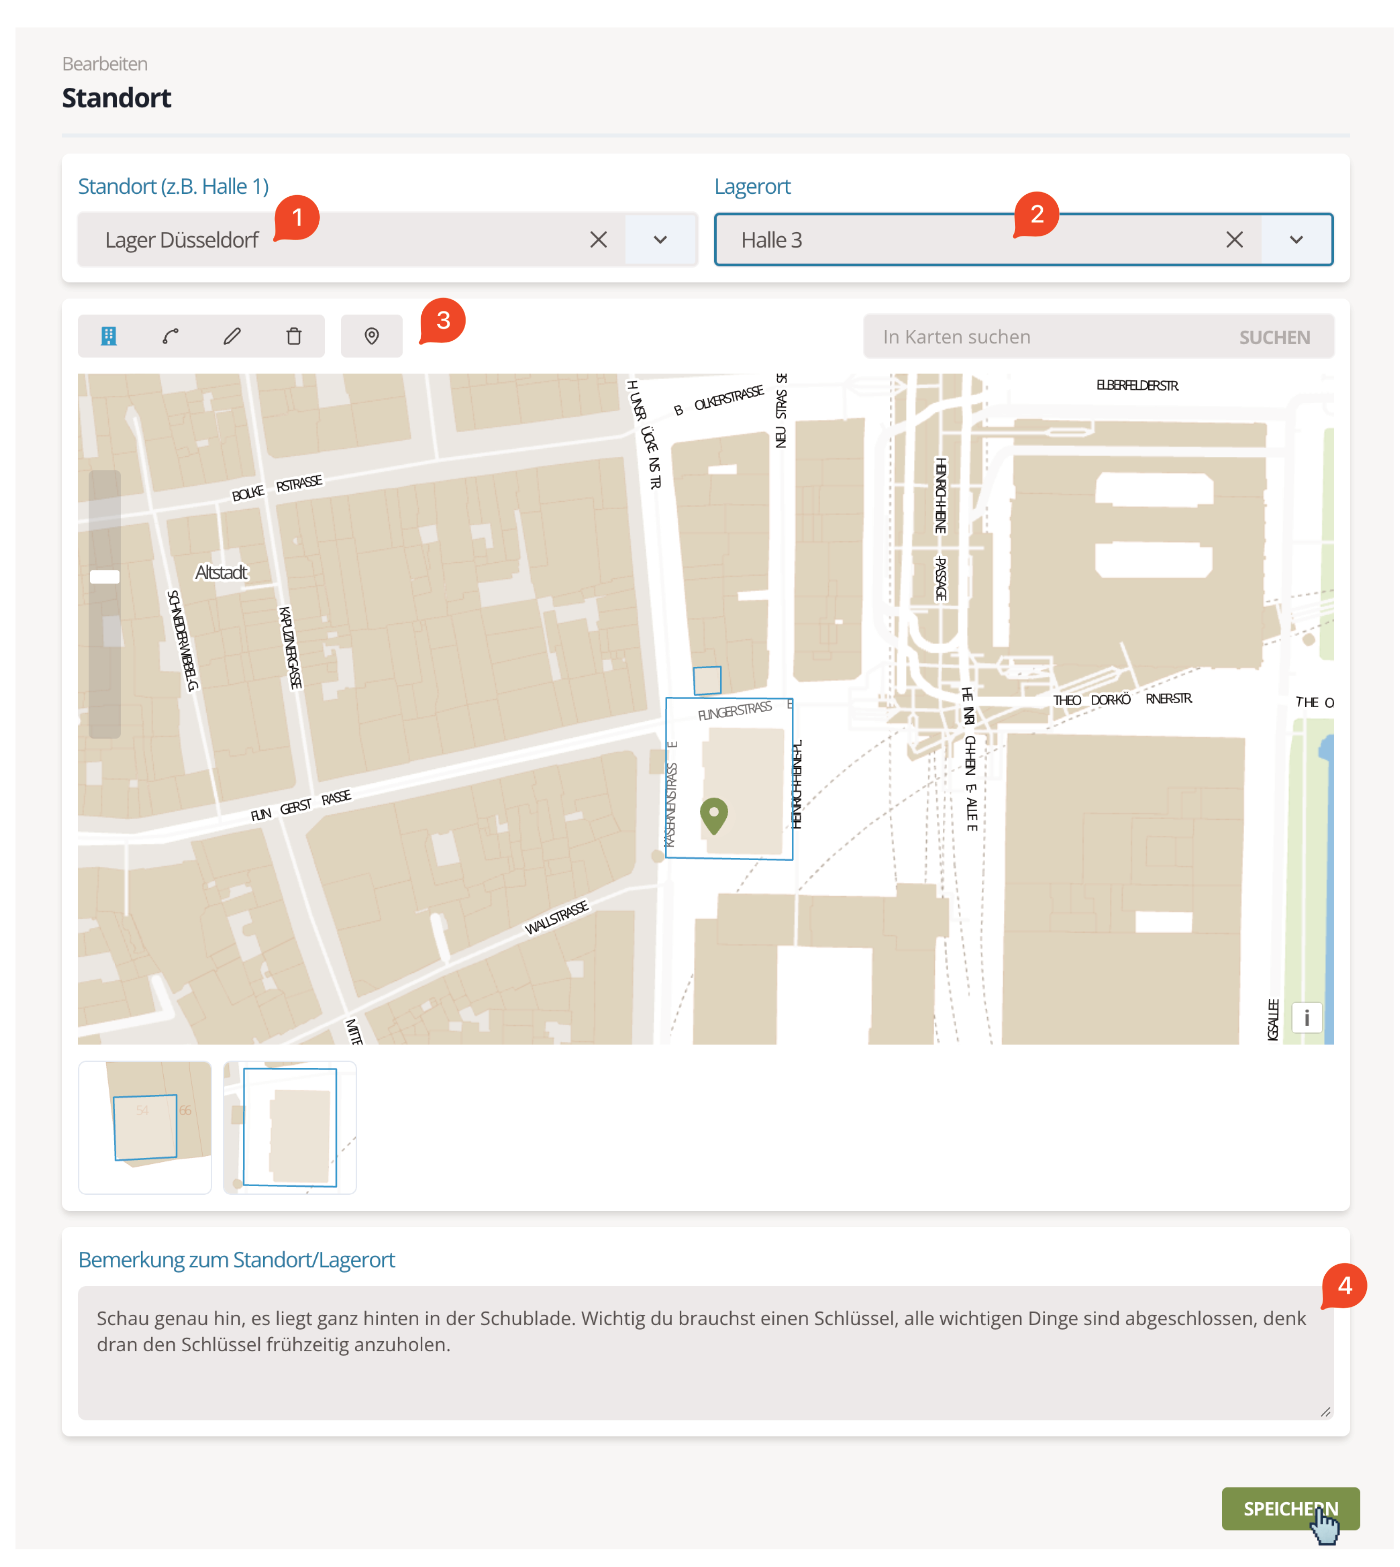The width and height of the screenshot is (1400, 1567).
Task: Adjust the map zoom slider
Action: tap(104, 577)
